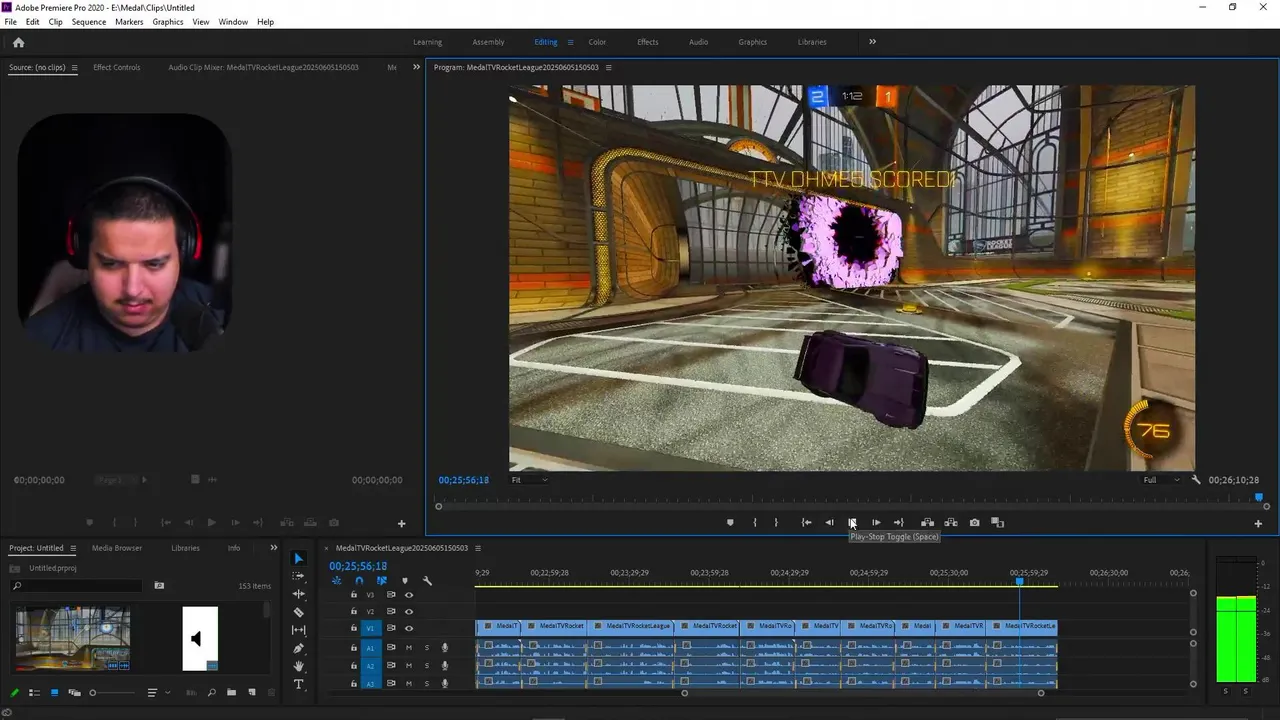1280x720 pixels.
Task: Step back one frame in Program monitor
Action: (829, 522)
